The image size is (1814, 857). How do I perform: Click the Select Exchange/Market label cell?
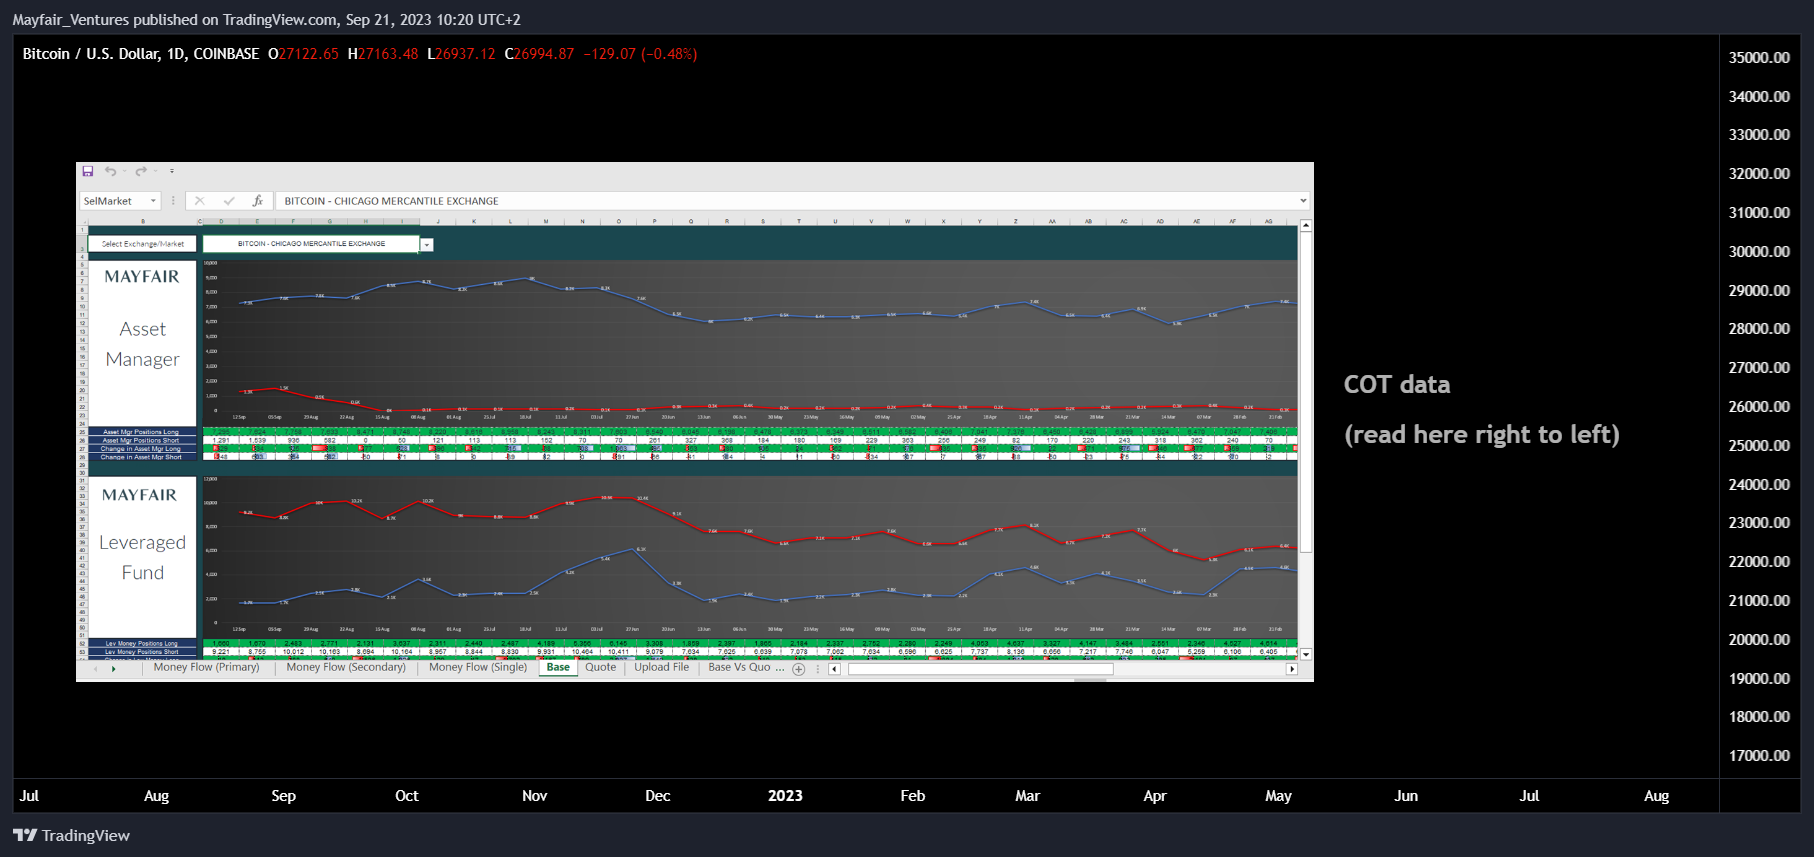coord(143,244)
